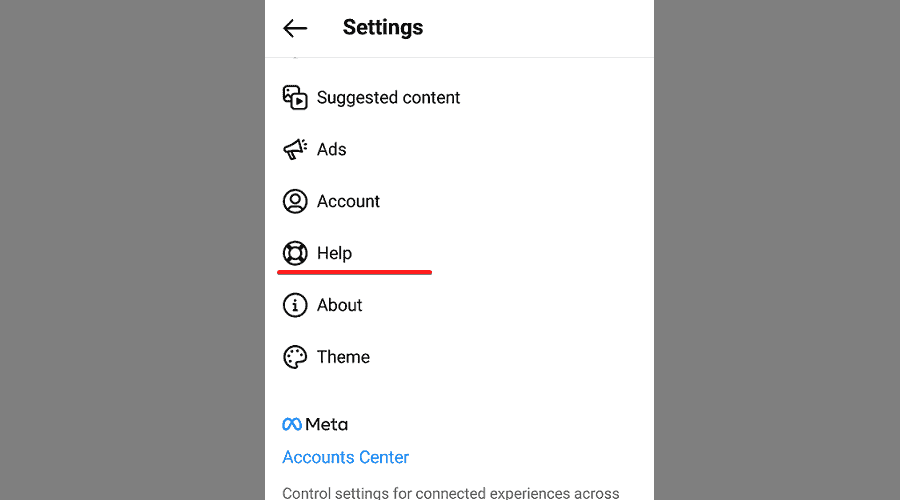Click the Meta logo icon
The width and height of the screenshot is (900, 500).
(x=292, y=424)
